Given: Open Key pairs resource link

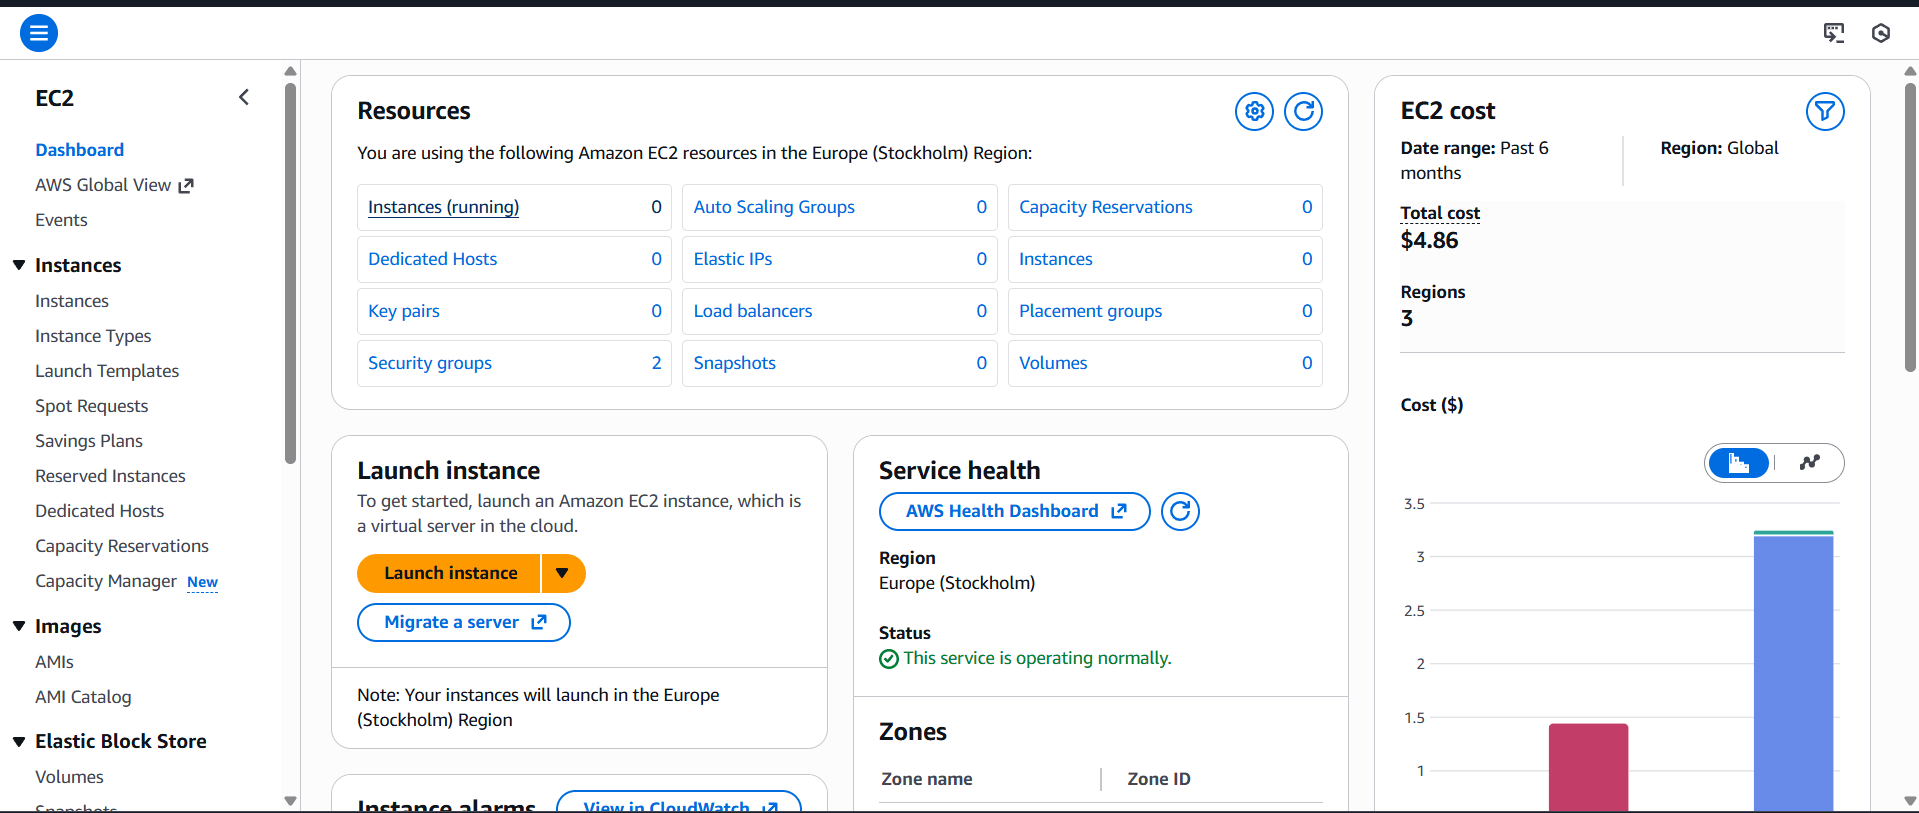Looking at the screenshot, I should [404, 311].
